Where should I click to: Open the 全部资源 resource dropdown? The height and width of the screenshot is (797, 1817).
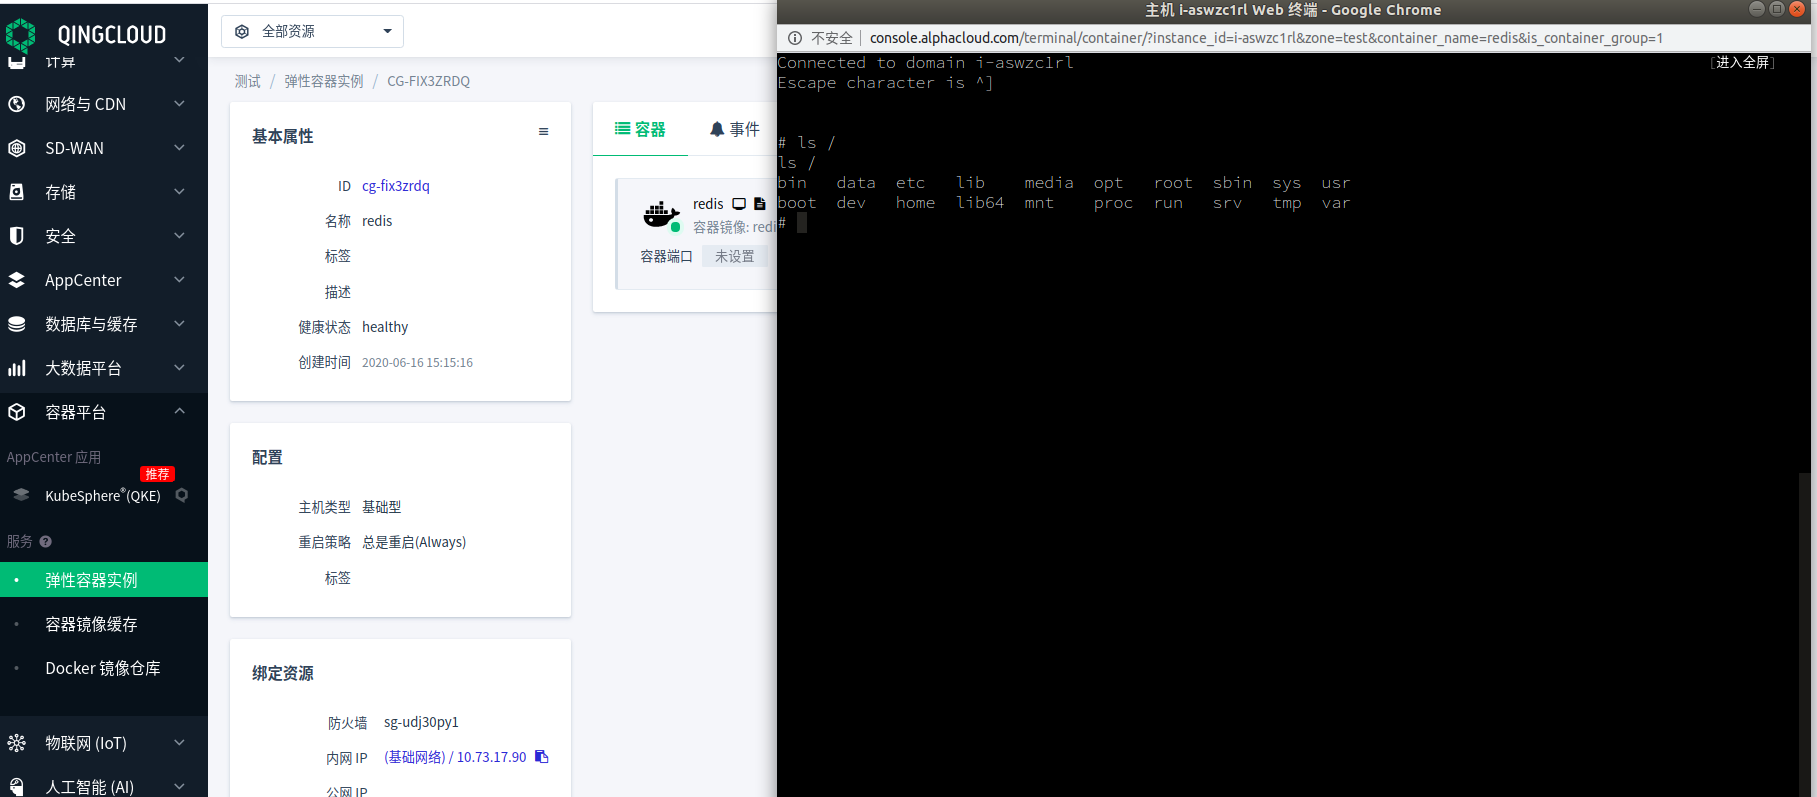(312, 32)
